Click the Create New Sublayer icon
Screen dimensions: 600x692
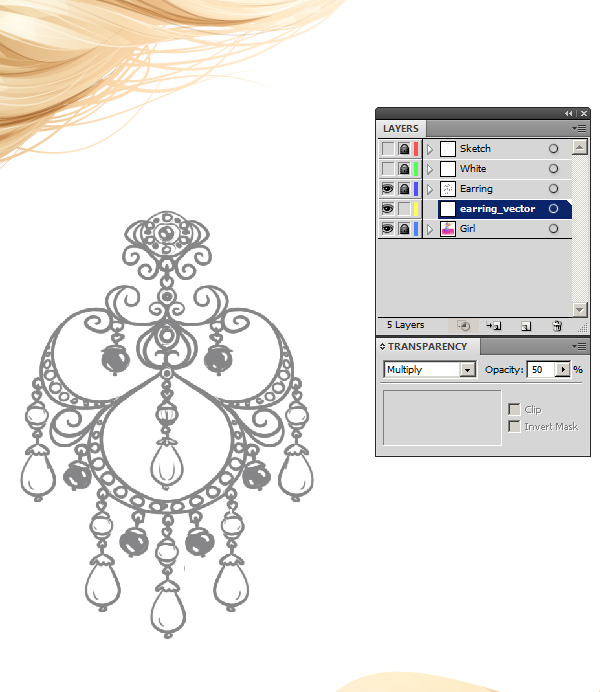pyautogui.click(x=493, y=326)
